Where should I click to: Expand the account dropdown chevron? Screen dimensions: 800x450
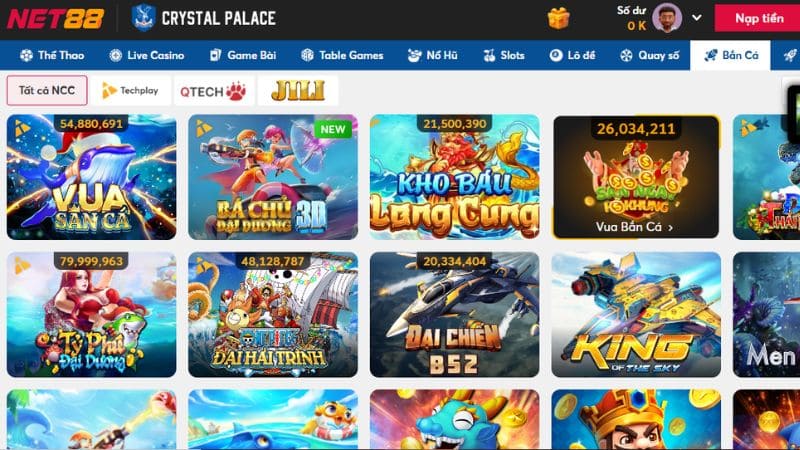point(696,18)
